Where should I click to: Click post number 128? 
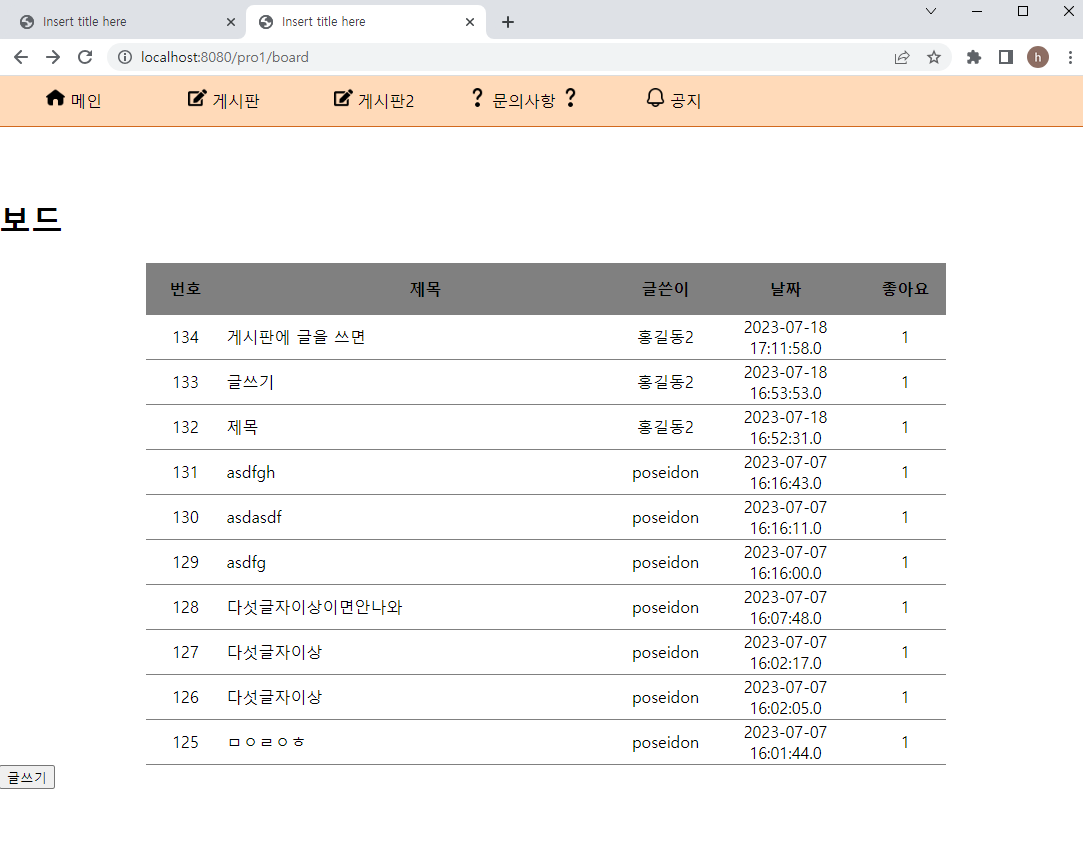[185, 607]
